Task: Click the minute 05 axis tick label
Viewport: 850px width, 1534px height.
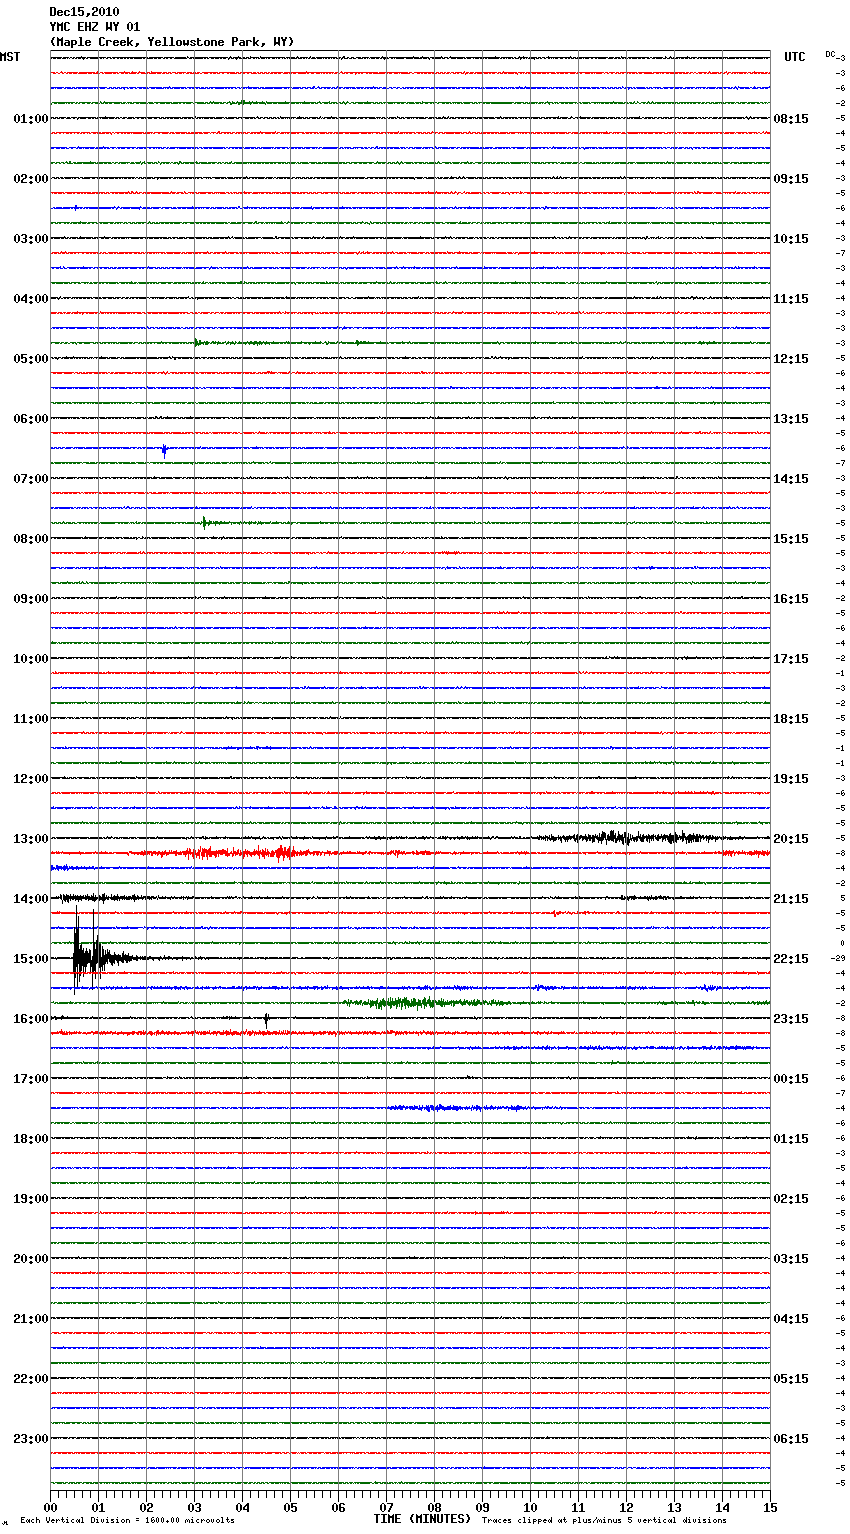Action: coord(290,1507)
